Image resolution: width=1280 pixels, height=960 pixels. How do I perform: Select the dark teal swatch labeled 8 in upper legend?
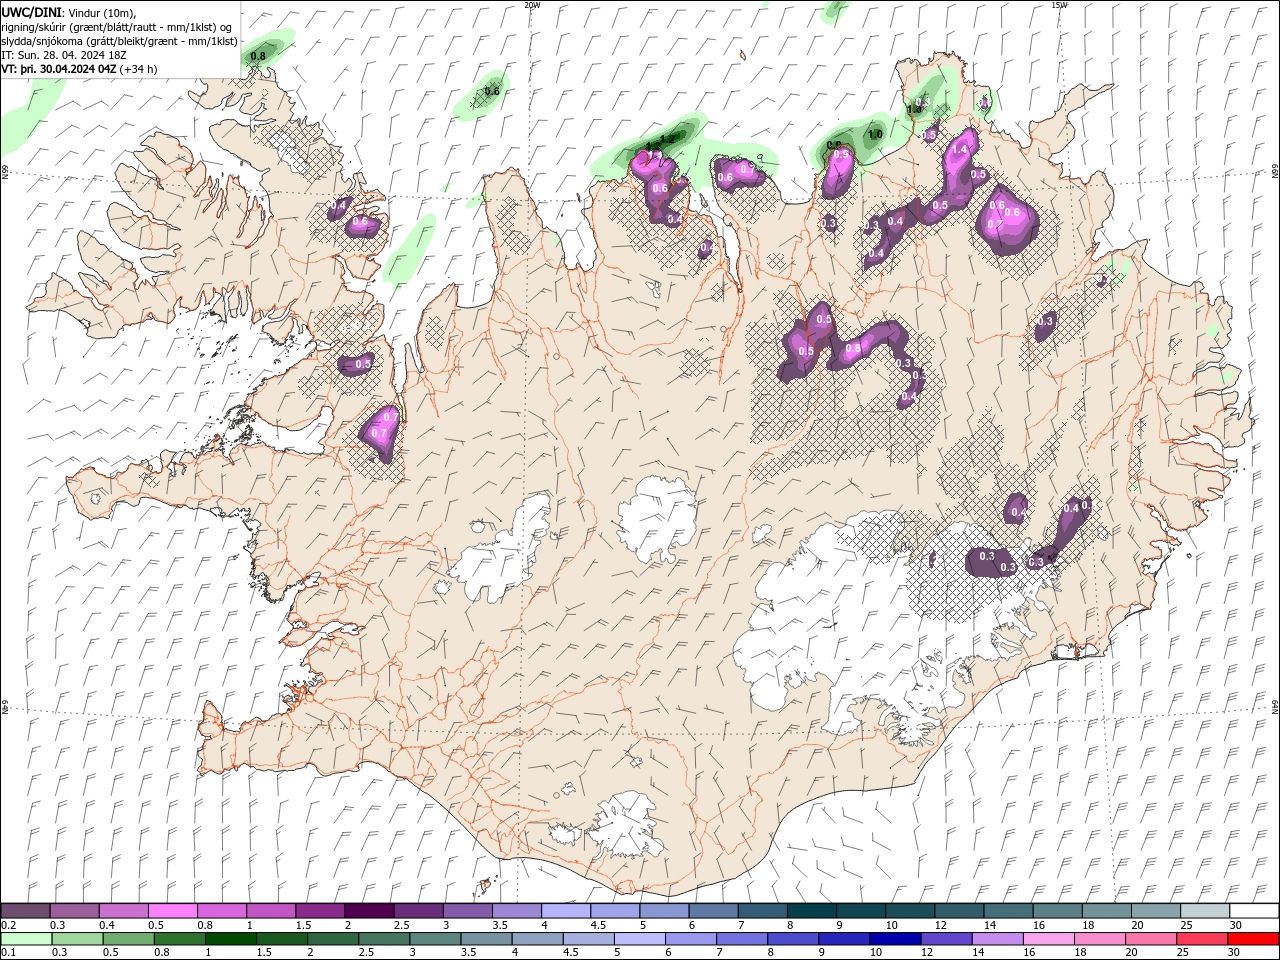click(811, 911)
